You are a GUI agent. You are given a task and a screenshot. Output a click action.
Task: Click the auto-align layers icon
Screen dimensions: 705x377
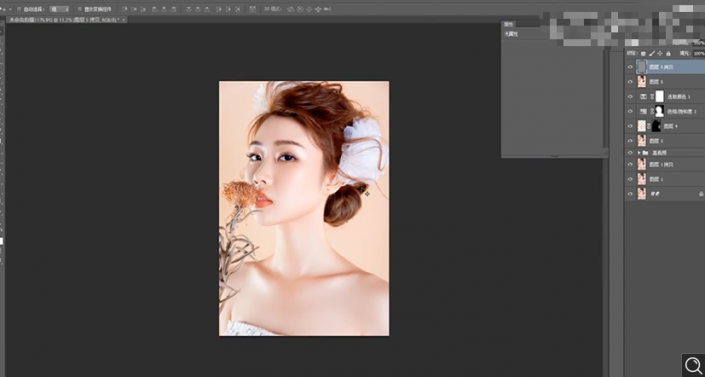point(253,9)
